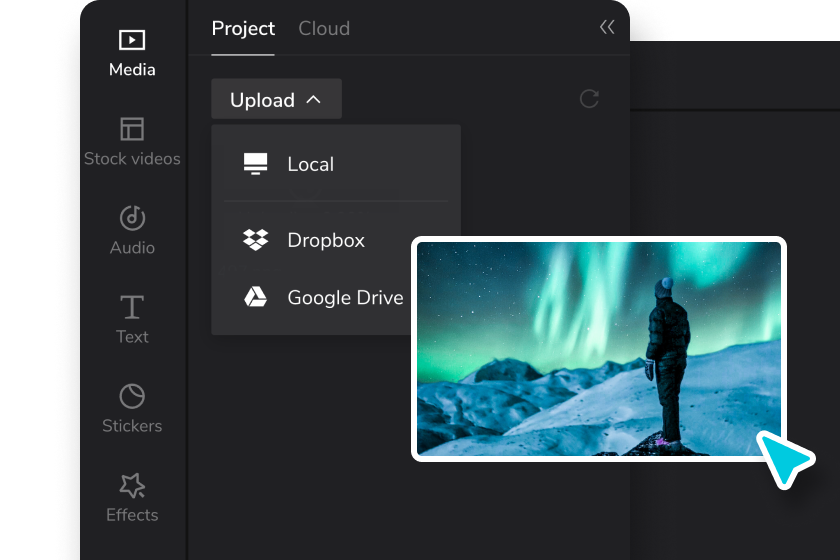Open the Stock videos panel

tap(132, 142)
